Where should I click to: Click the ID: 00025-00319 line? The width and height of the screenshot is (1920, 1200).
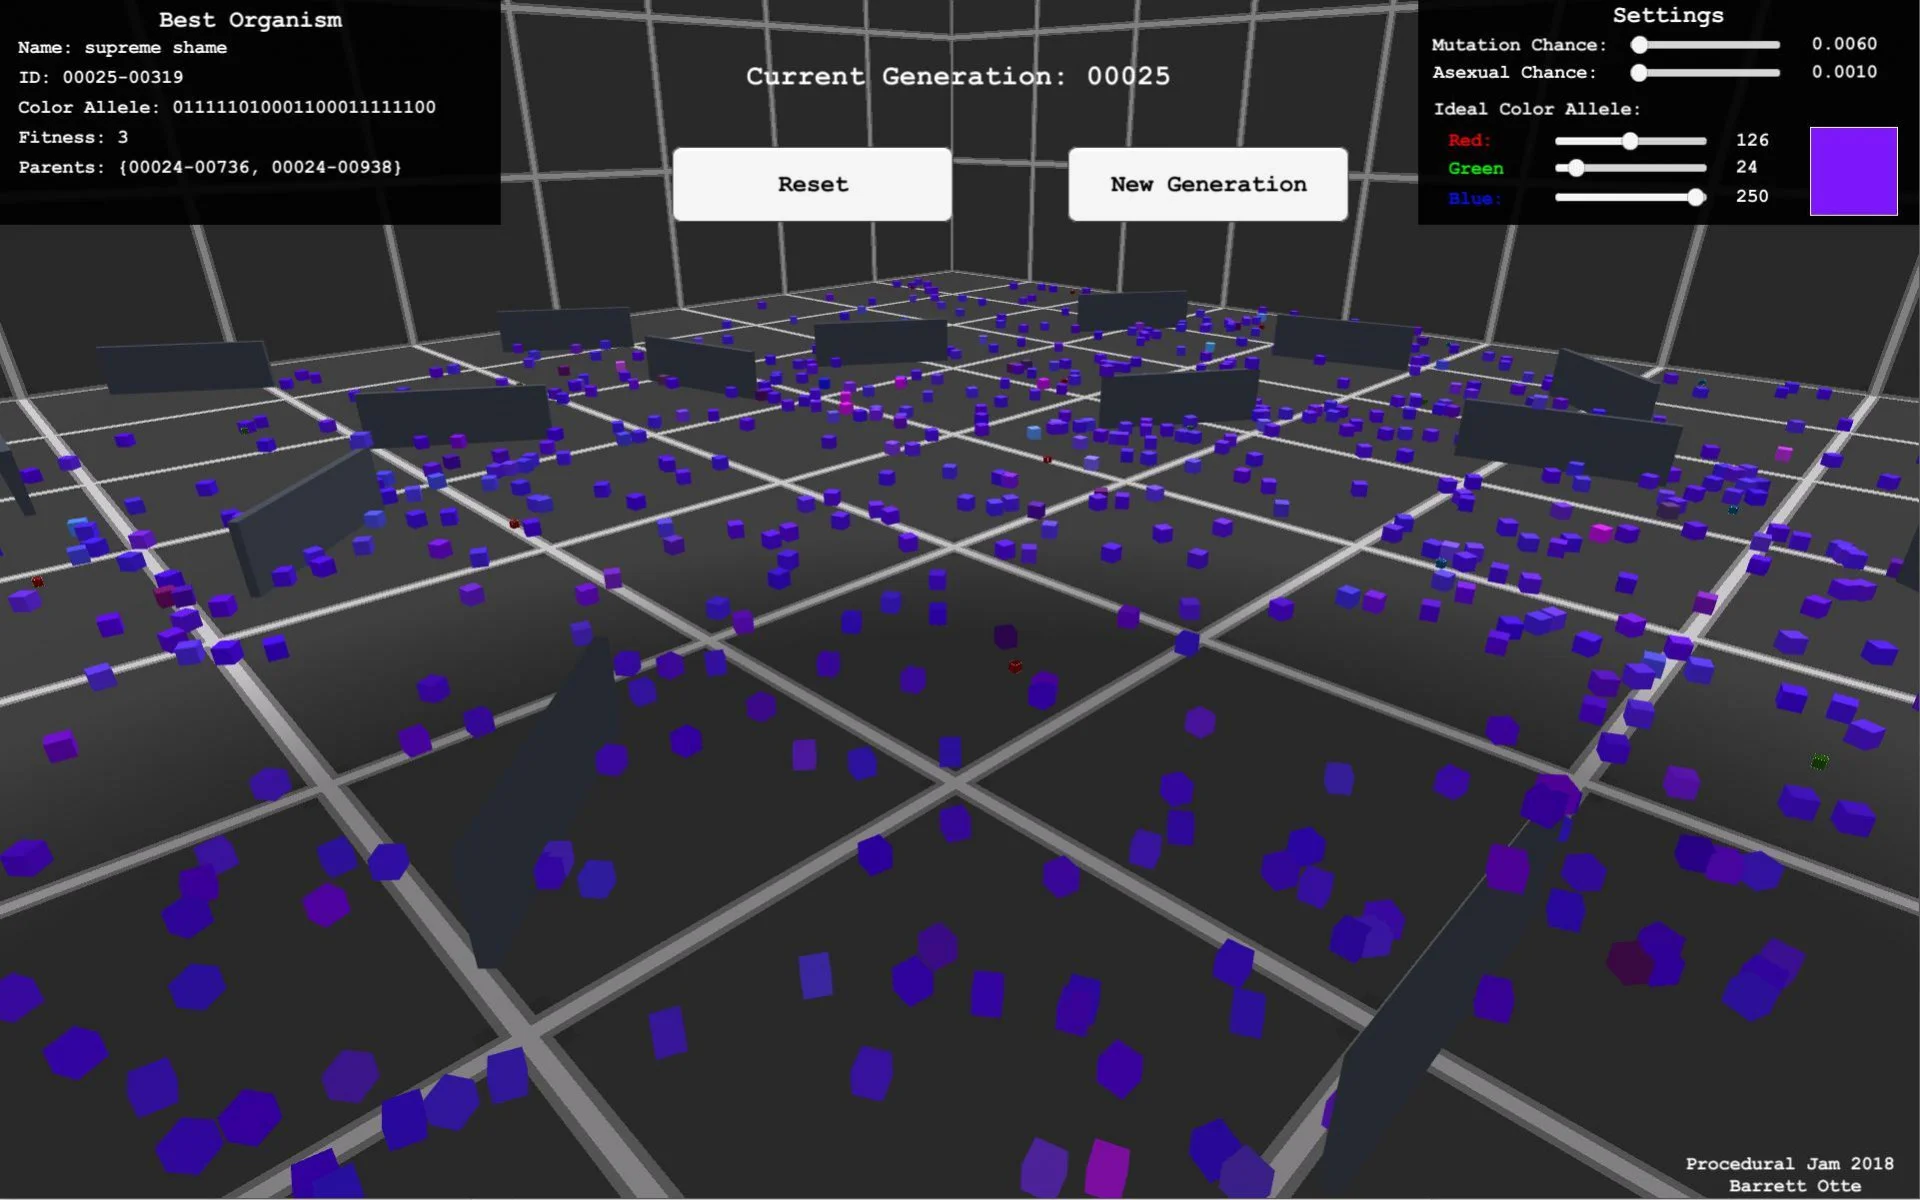click(x=100, y=77)
